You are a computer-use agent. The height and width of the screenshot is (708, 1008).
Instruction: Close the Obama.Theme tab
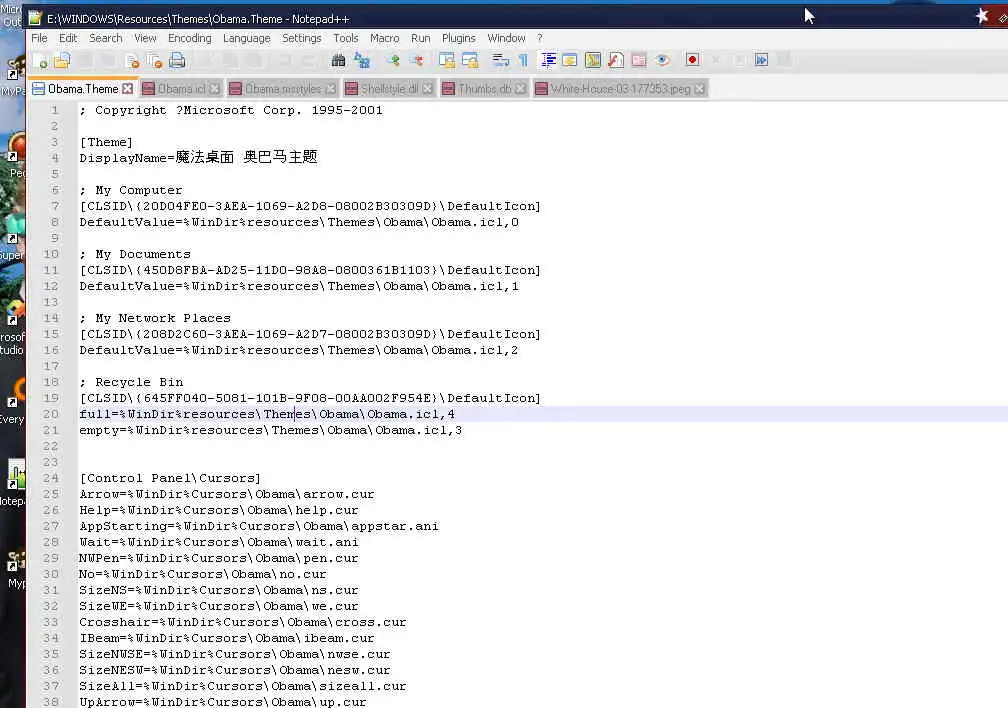click(127, 89)
